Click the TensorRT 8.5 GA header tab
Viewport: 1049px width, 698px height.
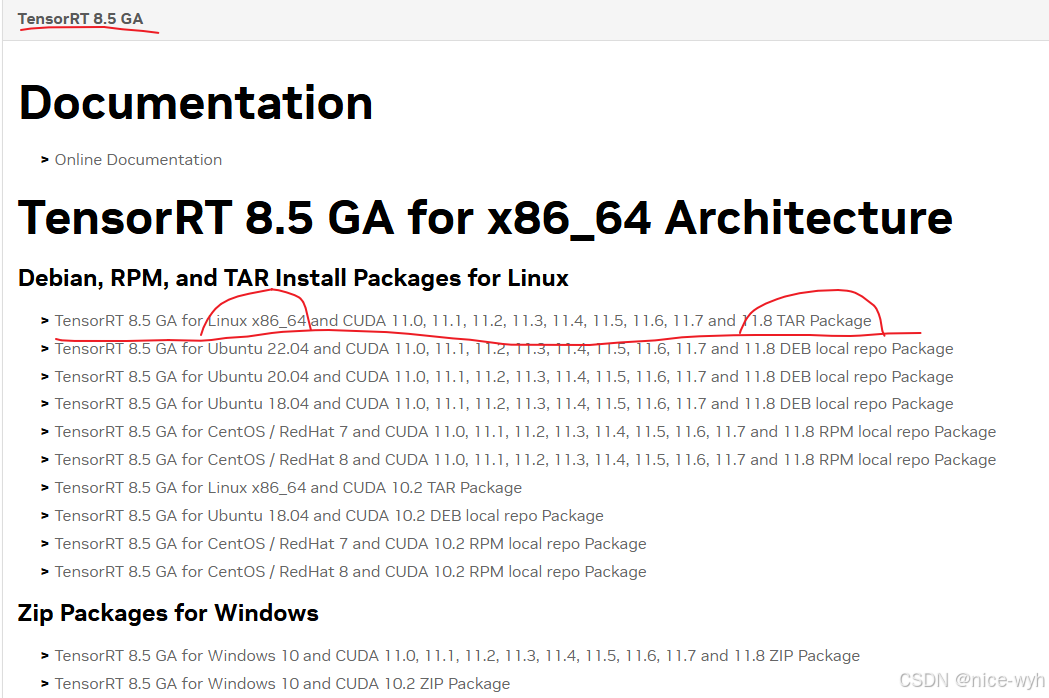(80, 19)
